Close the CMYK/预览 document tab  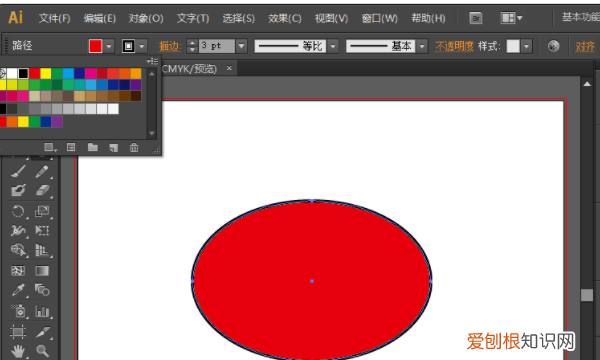point(229,68)
